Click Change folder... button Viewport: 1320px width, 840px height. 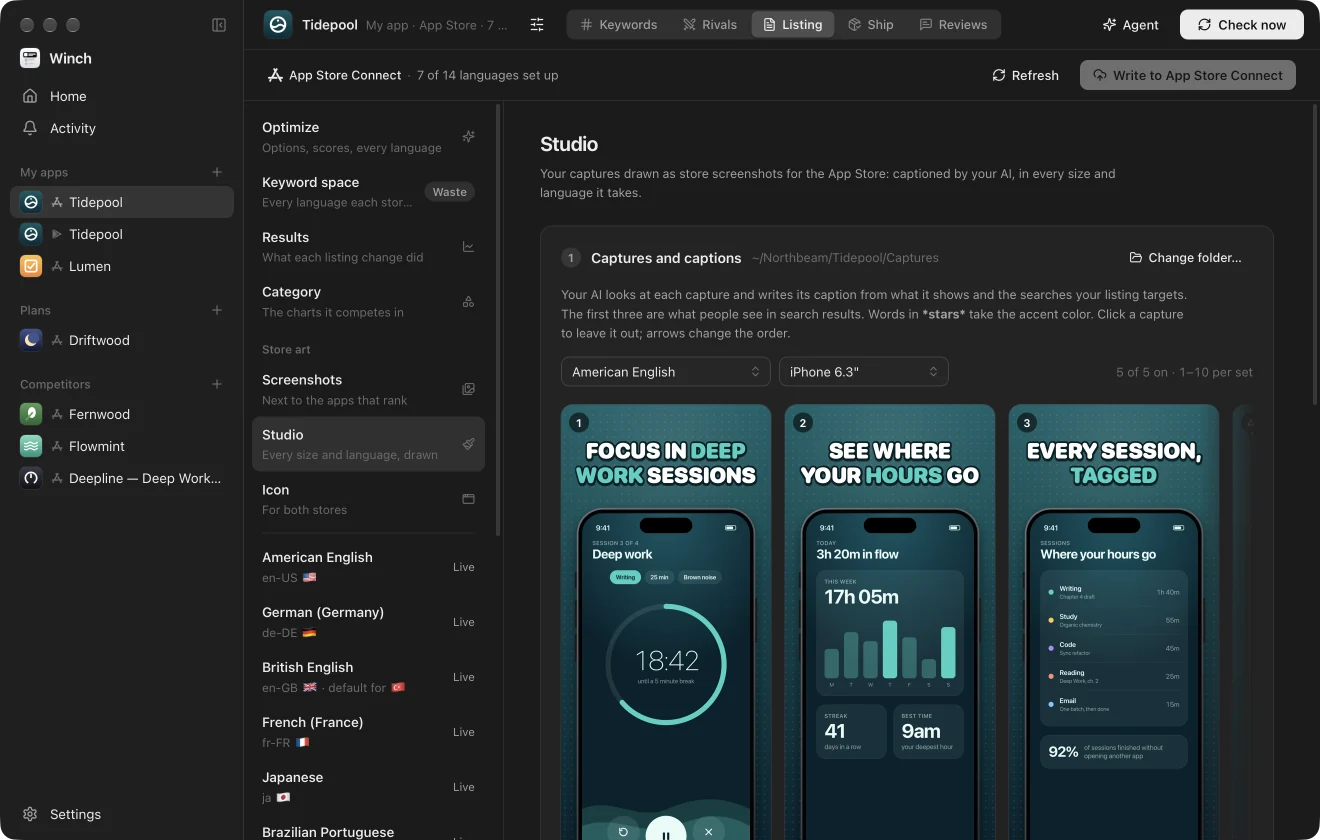tap(1186, 258)
